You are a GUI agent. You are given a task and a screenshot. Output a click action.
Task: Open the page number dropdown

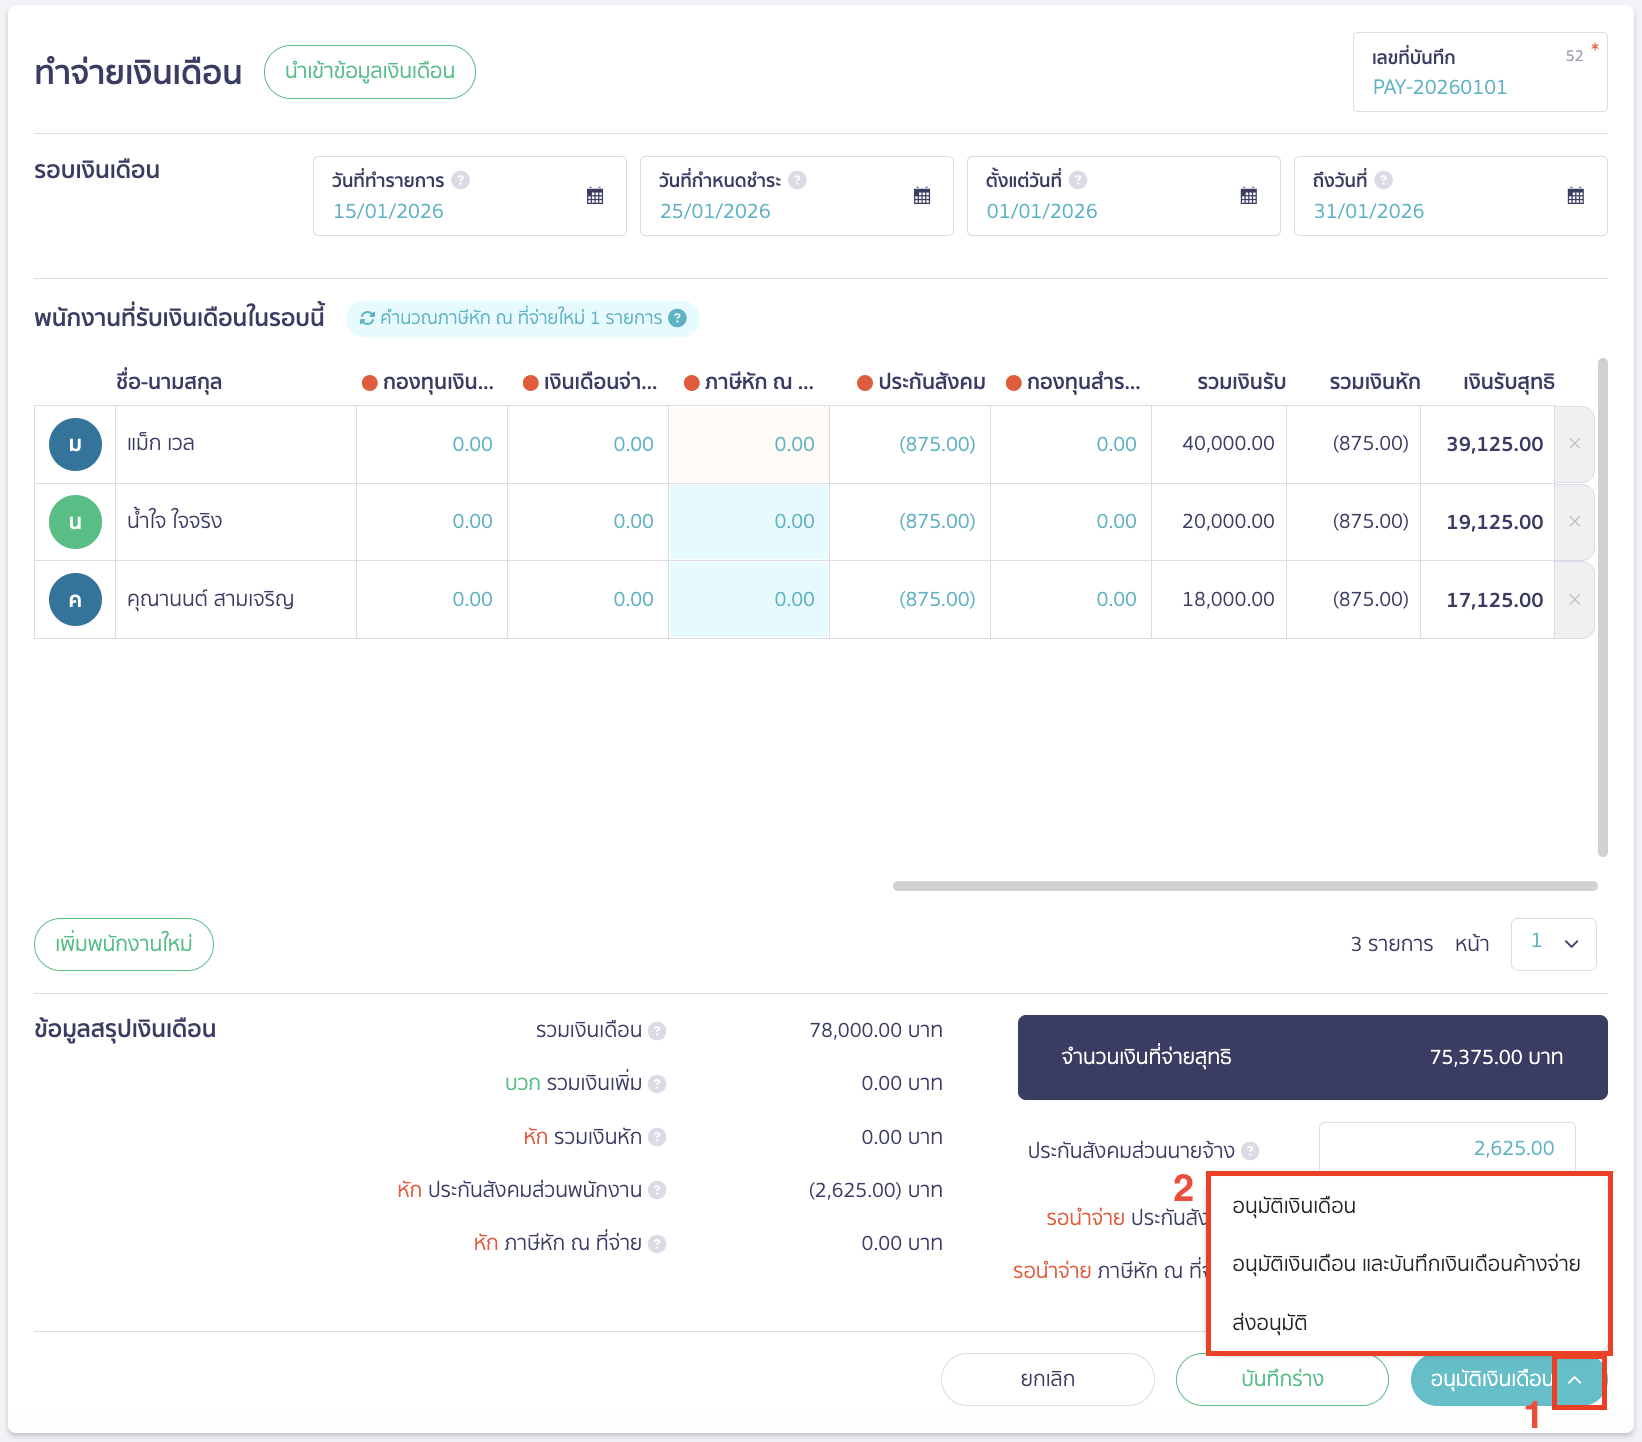1553,944
